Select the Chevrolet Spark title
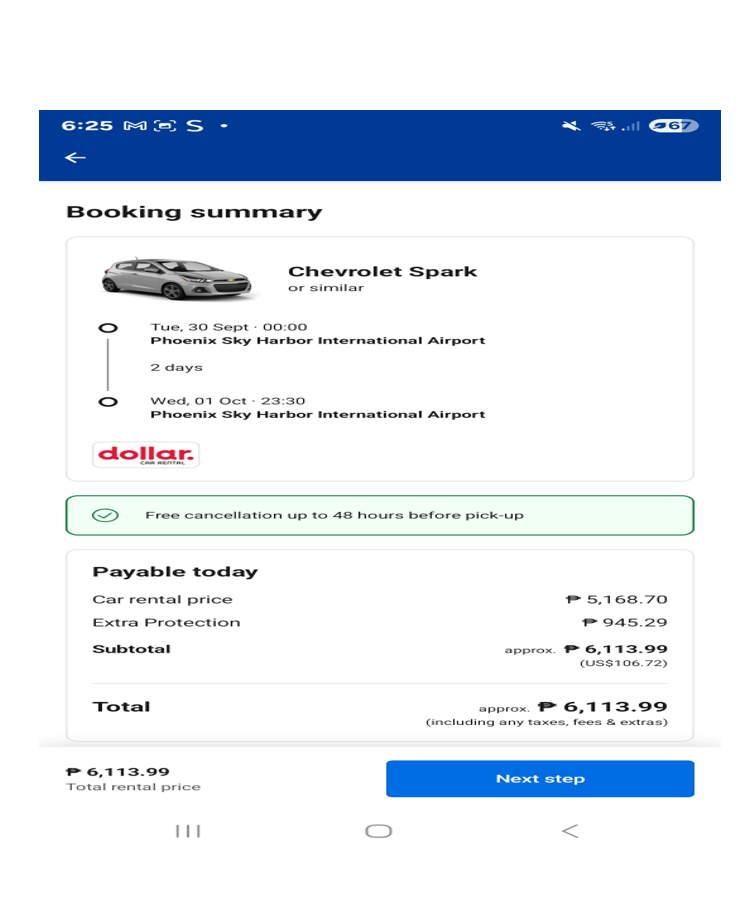 382,271
